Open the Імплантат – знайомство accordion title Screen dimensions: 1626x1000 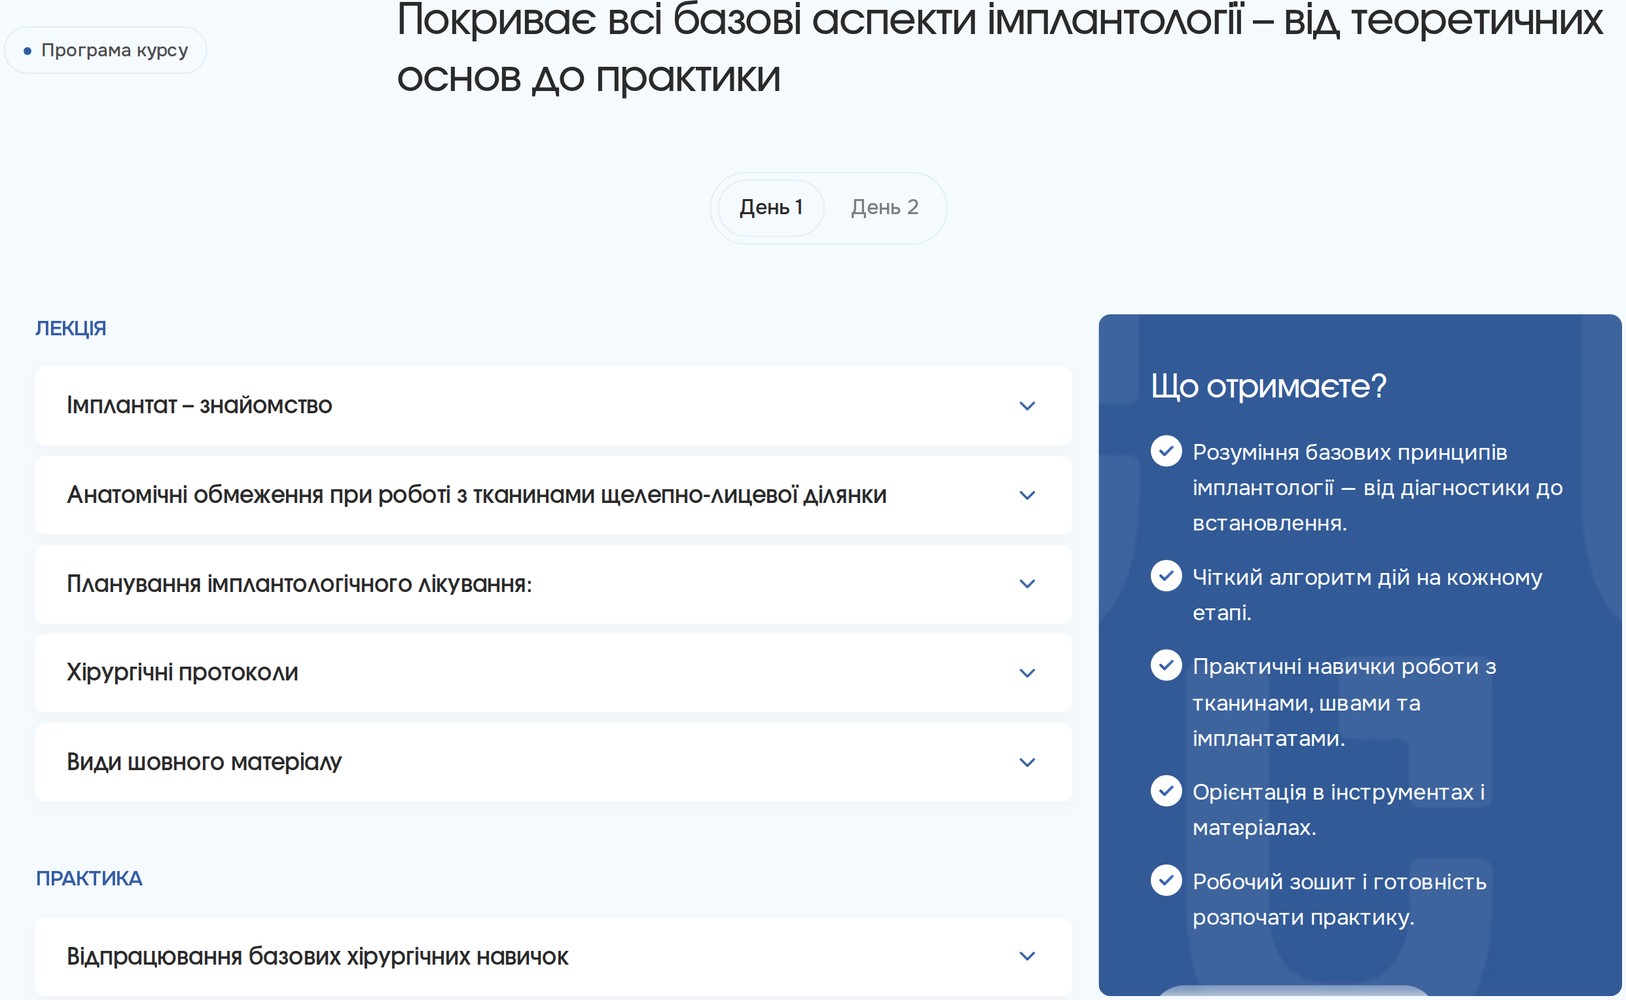(x=199, y=405)
